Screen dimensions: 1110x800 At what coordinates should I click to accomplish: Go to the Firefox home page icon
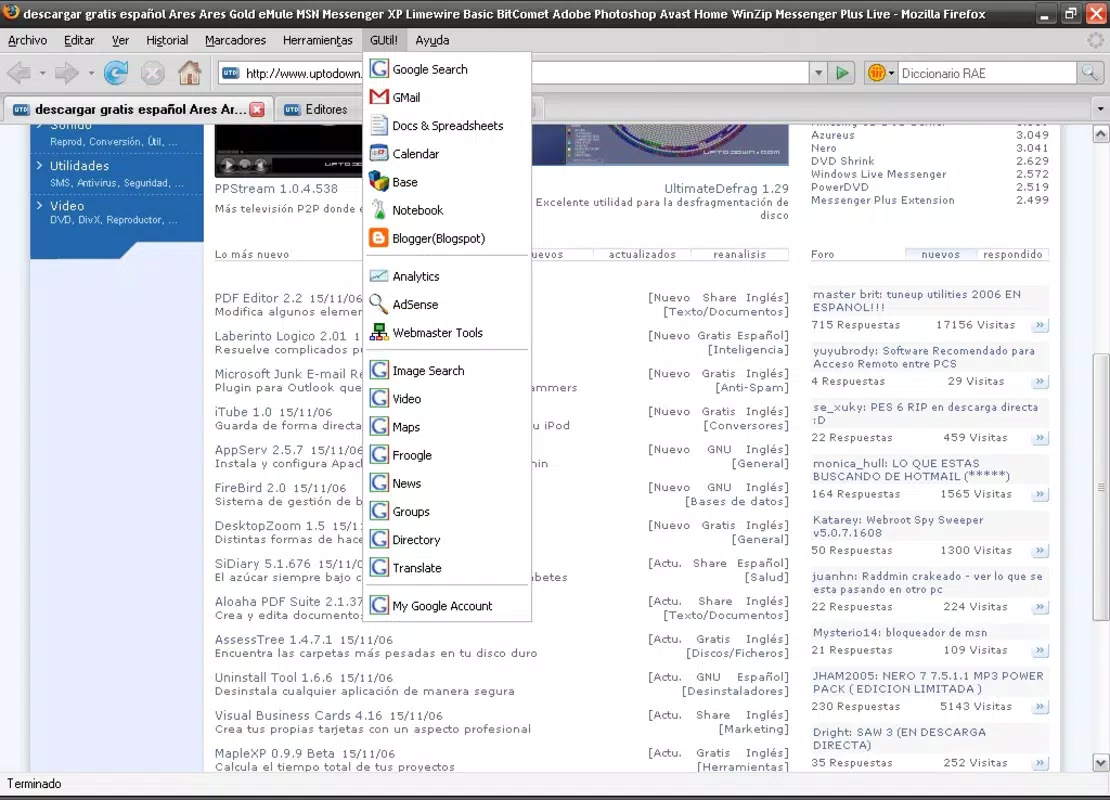click(189, 73)
